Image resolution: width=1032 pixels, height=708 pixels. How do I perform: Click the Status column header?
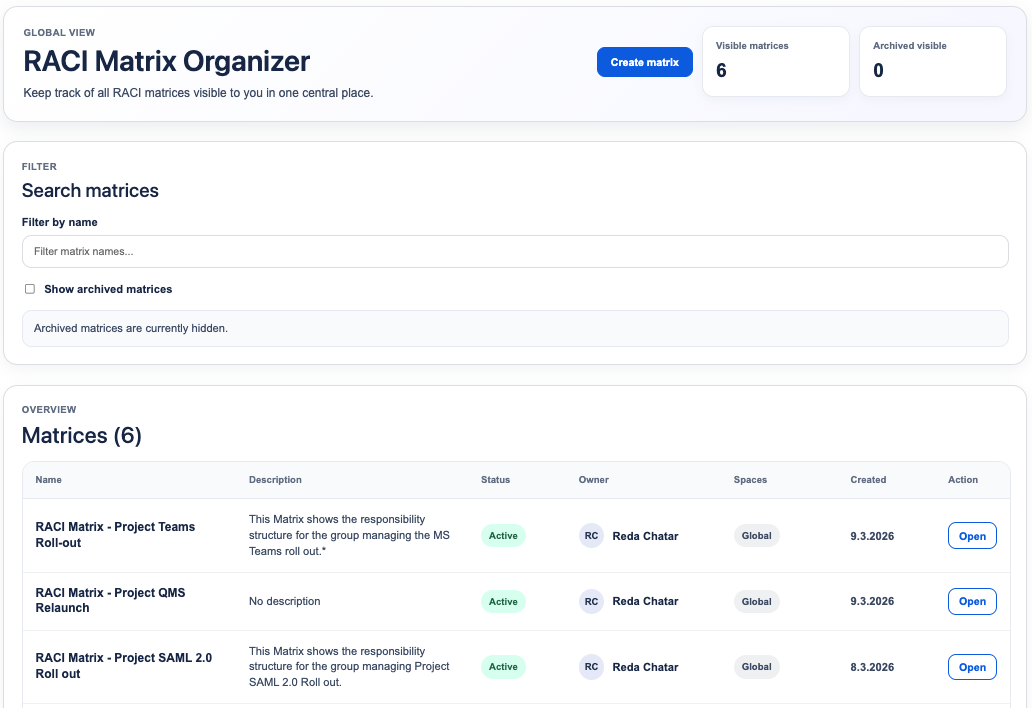pyautogui.click(x=495, y=480)
